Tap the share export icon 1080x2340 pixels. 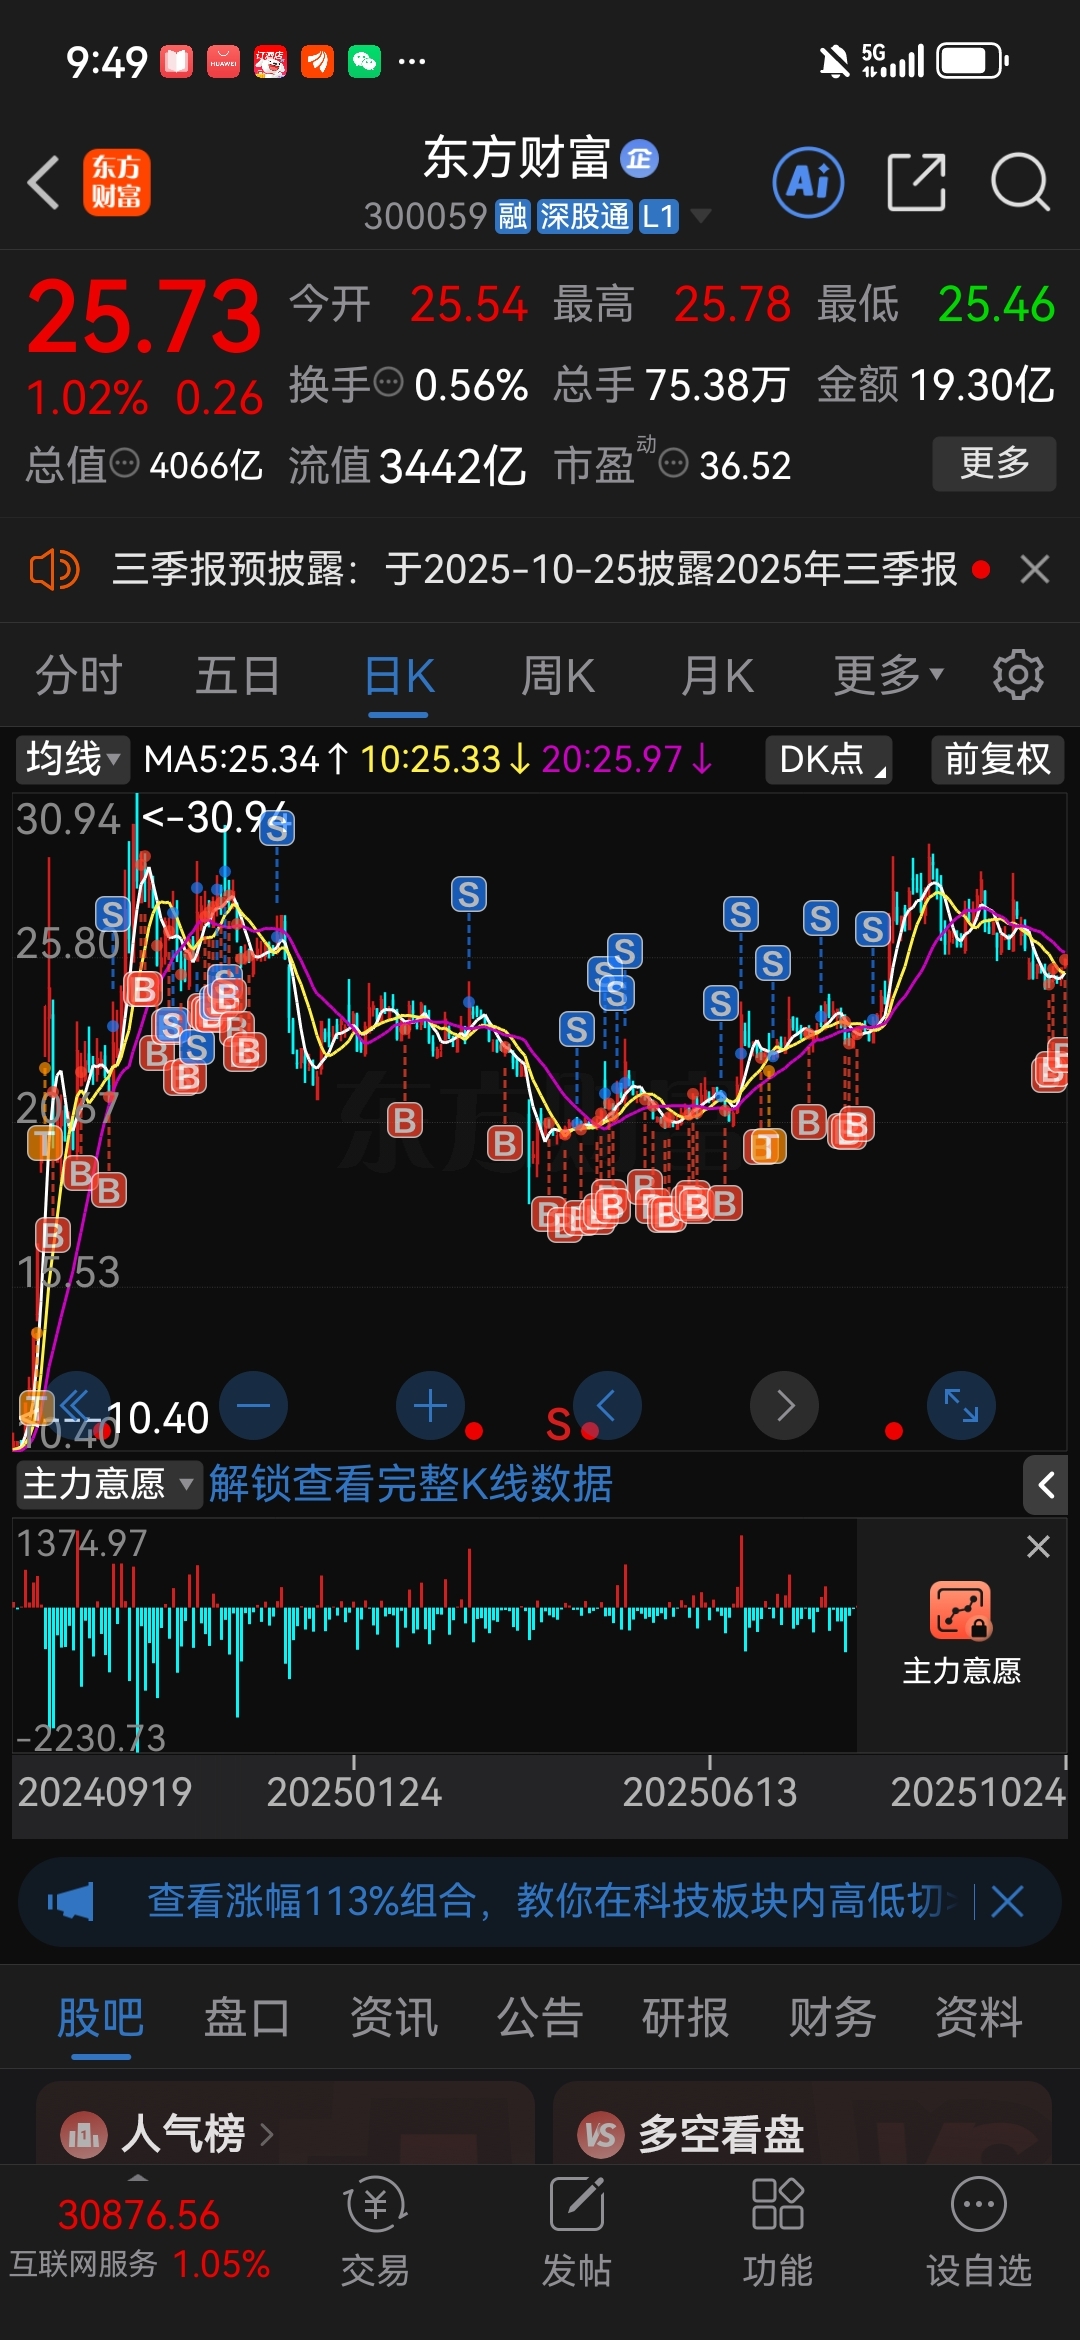pyautogui.click(x=916, y=183)
